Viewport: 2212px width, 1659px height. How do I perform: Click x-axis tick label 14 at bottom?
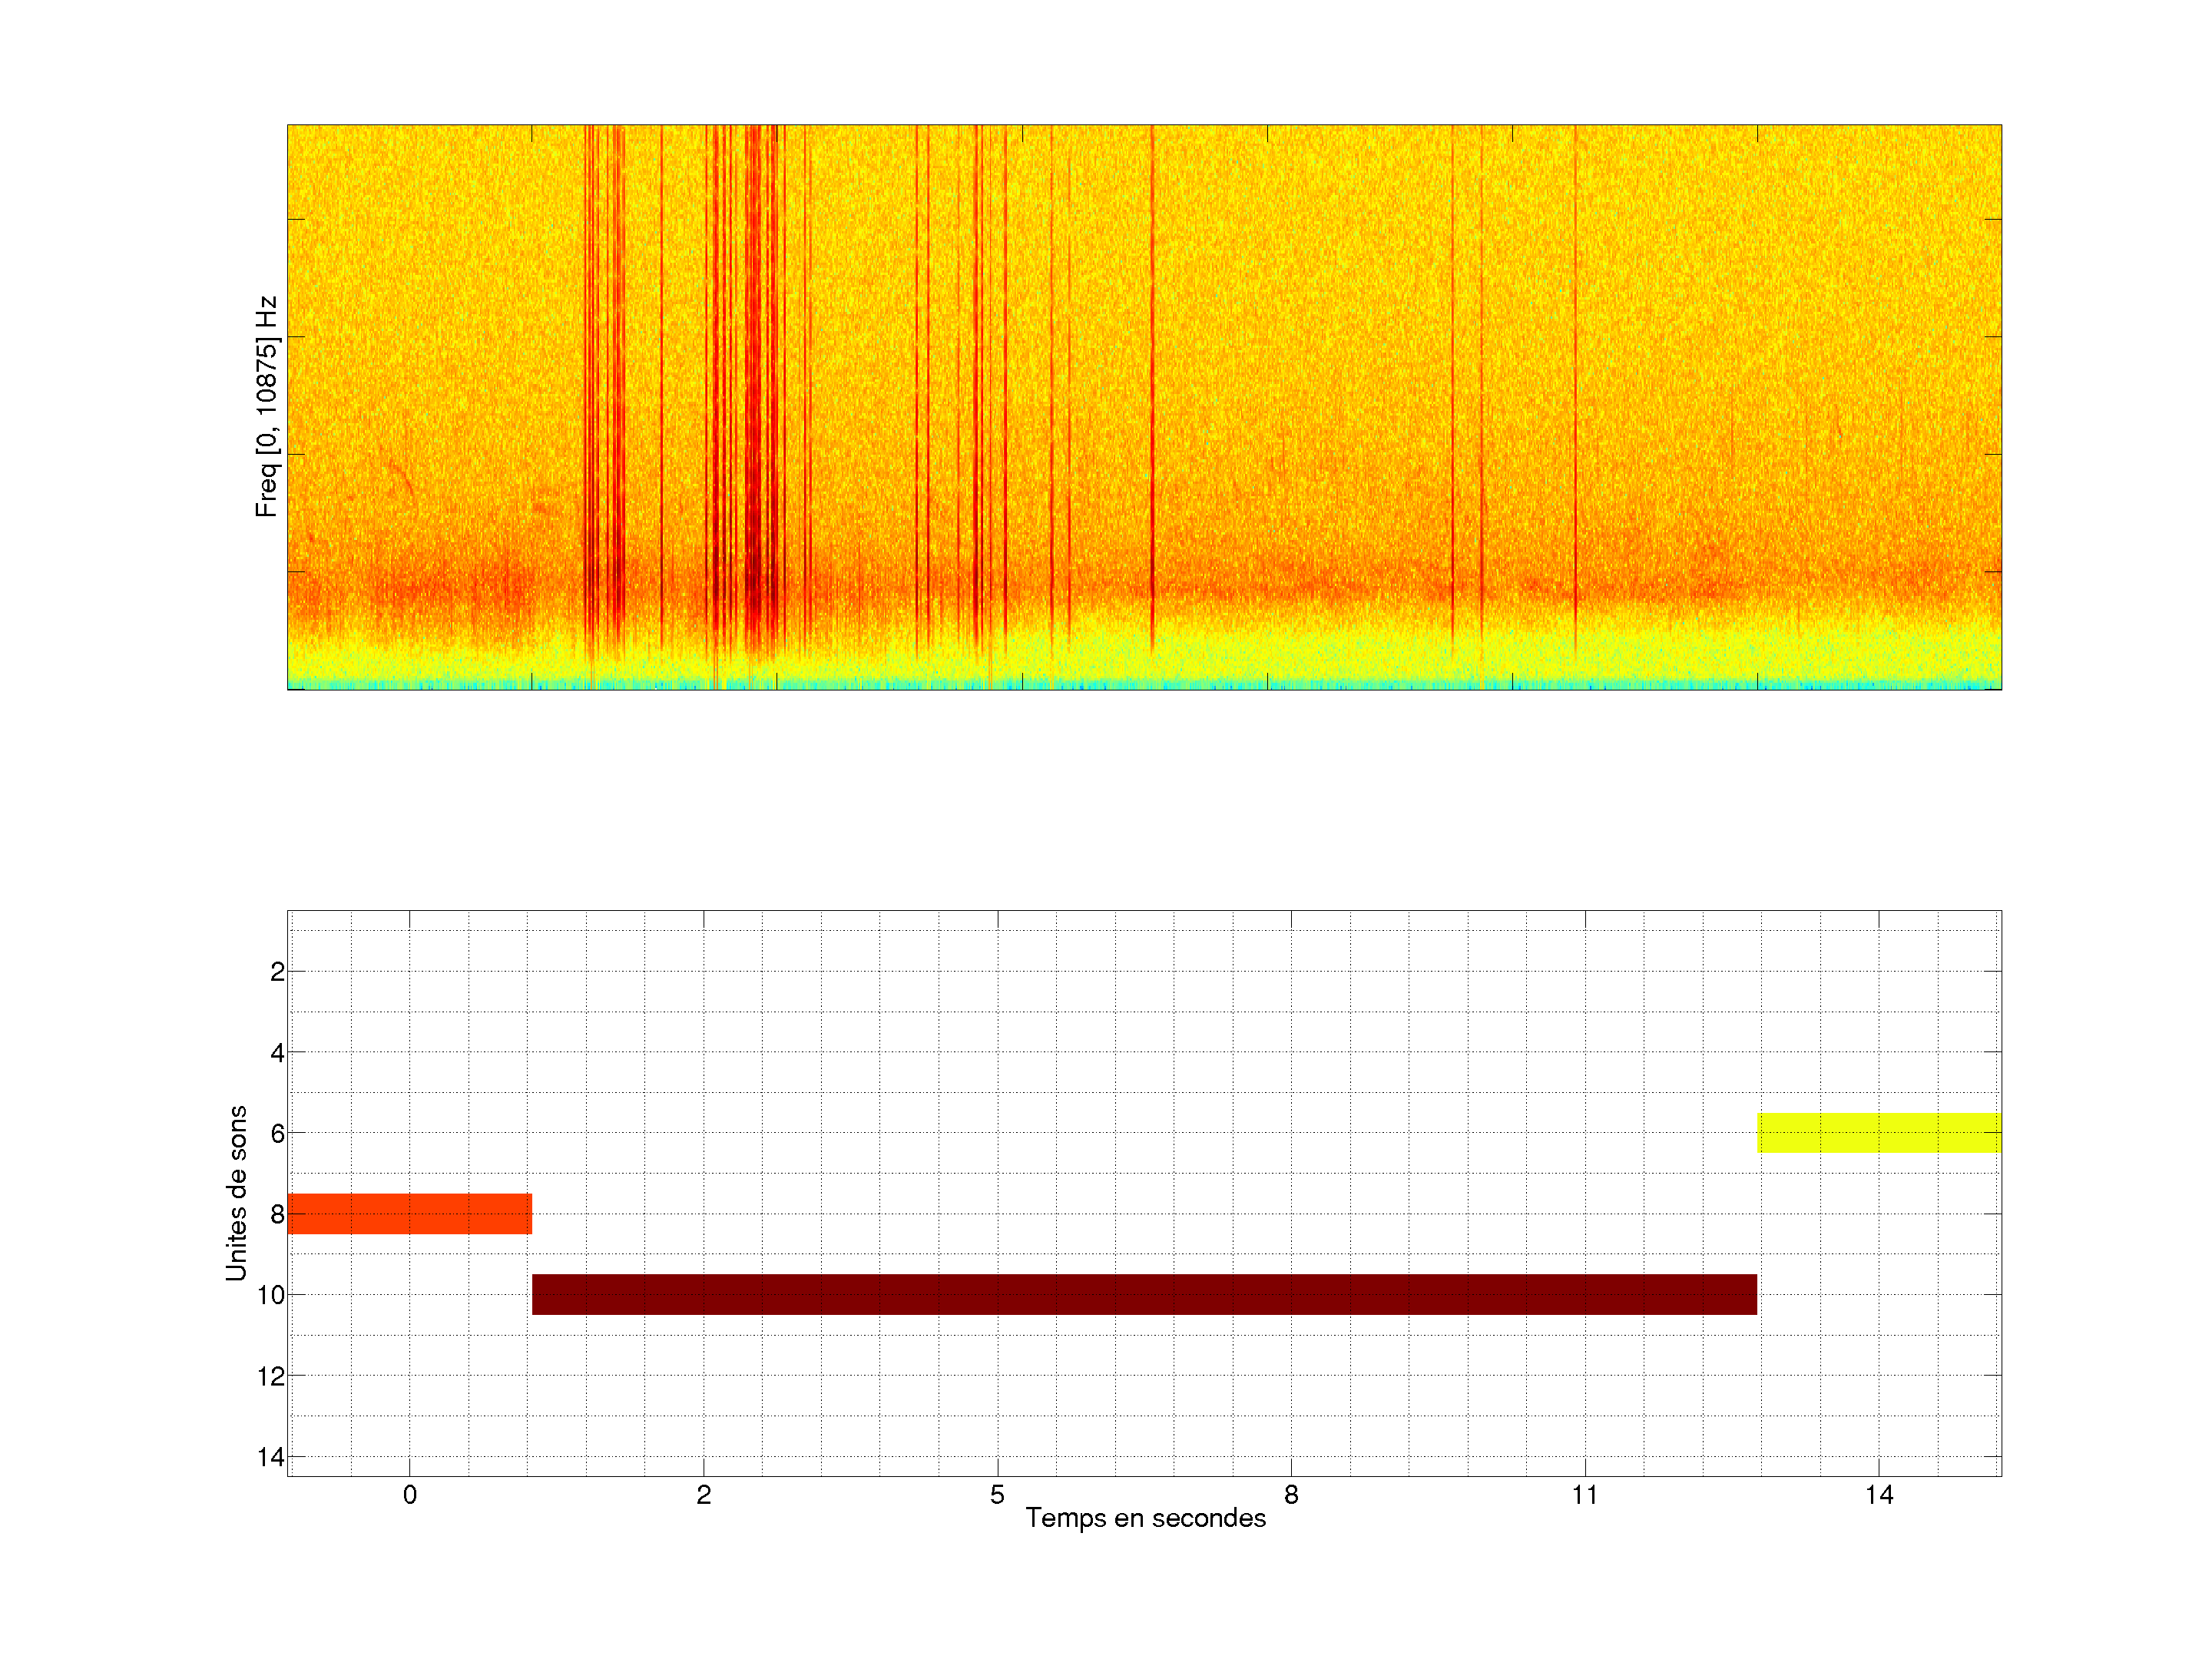(1879, 1495)
